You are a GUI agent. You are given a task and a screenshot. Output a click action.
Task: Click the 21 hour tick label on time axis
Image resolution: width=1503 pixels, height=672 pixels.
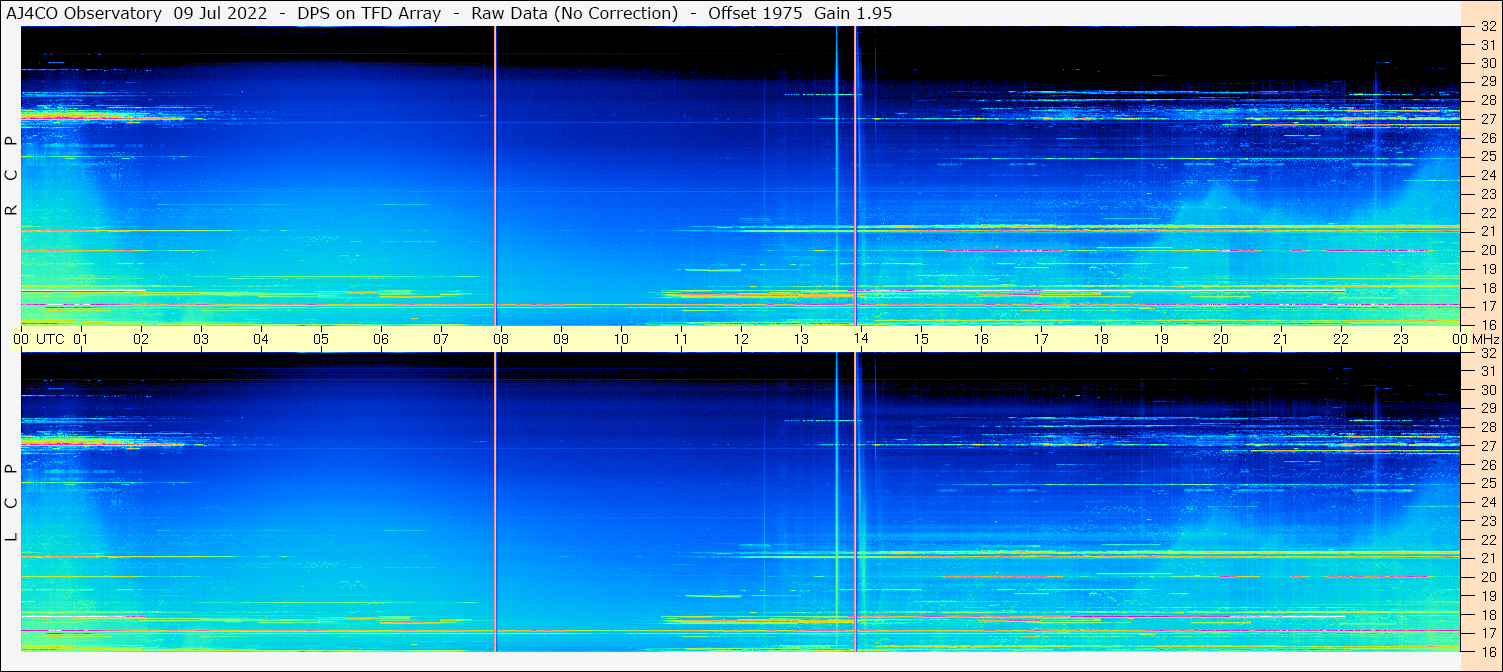pos(1281,339)
